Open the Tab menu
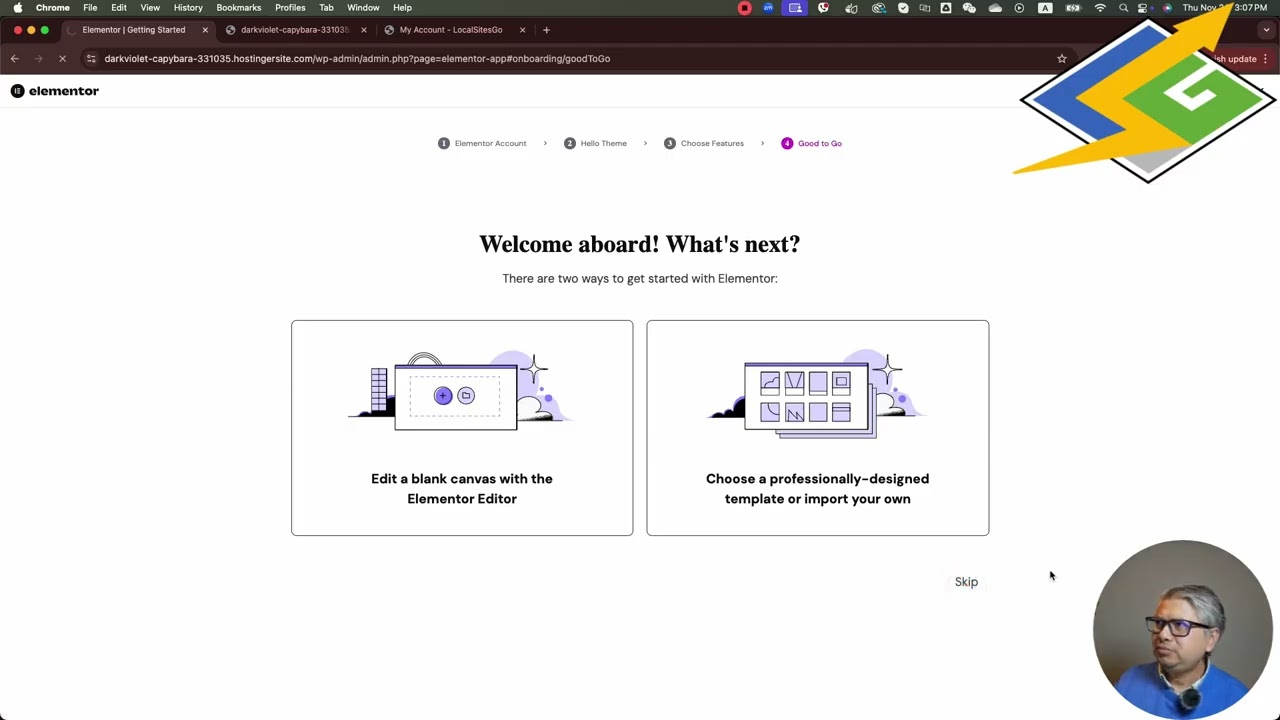 [326, 7]
